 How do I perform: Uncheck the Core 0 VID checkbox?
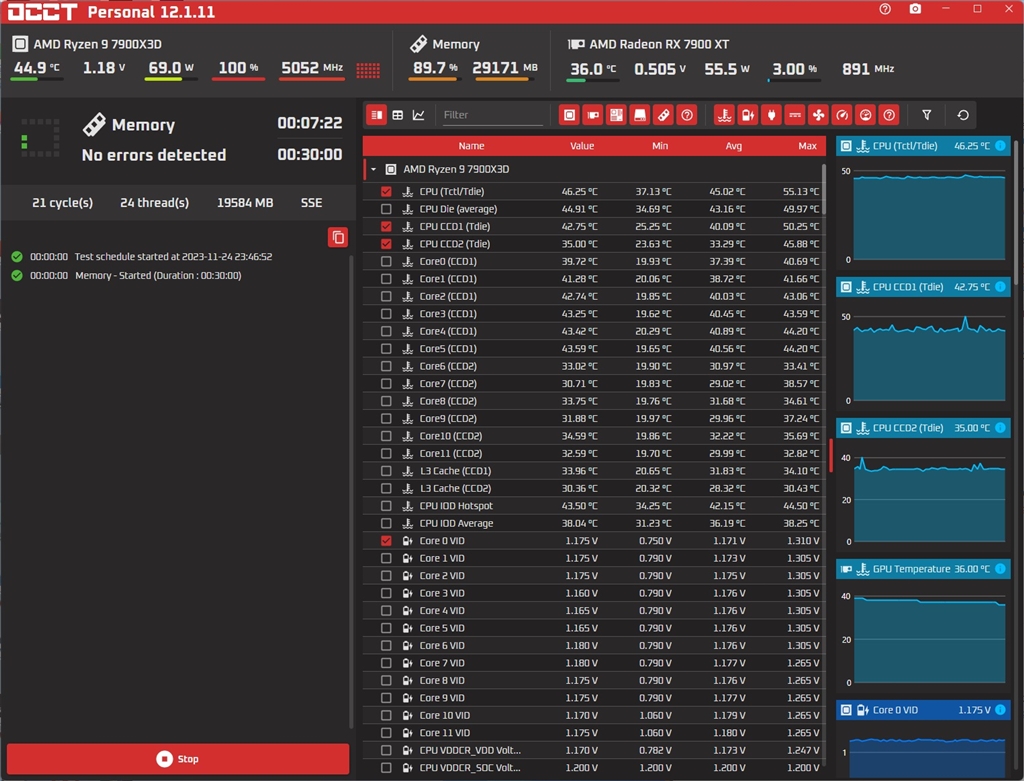click(386, 541)
